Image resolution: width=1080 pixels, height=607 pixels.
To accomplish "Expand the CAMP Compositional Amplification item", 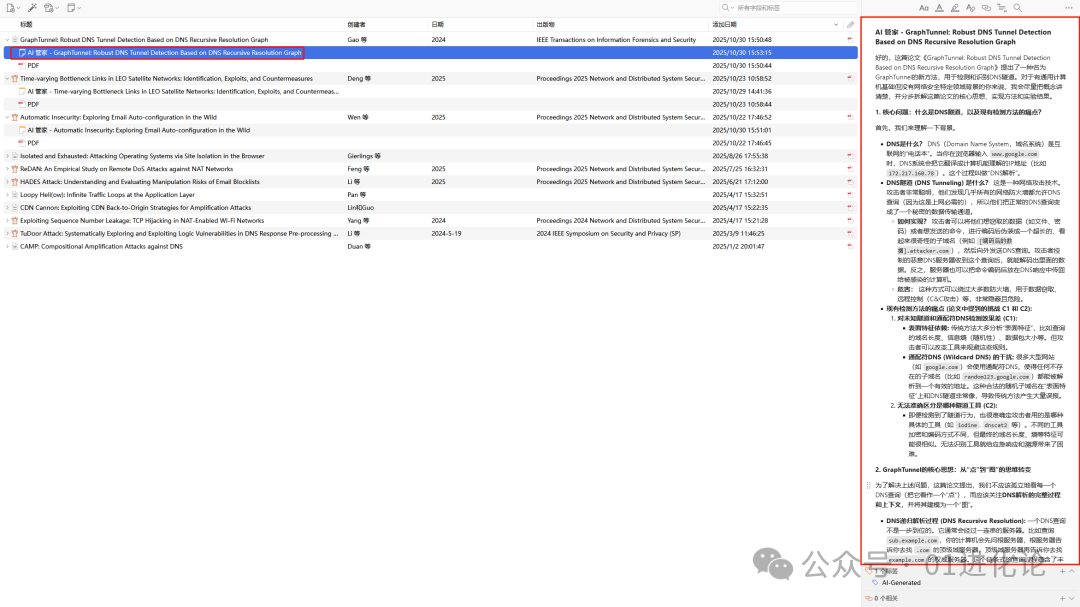I will point(8,247).
